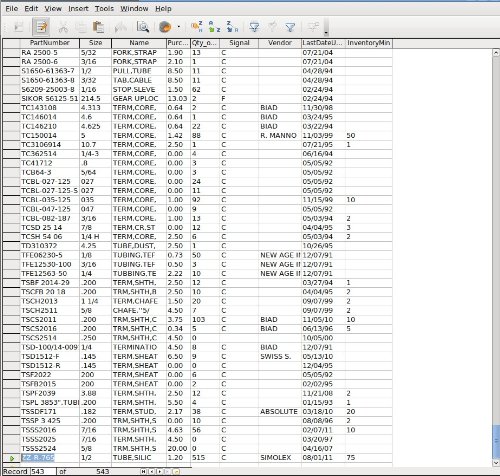Click the row selector for RA 2500-5

[x=12, y=53]
